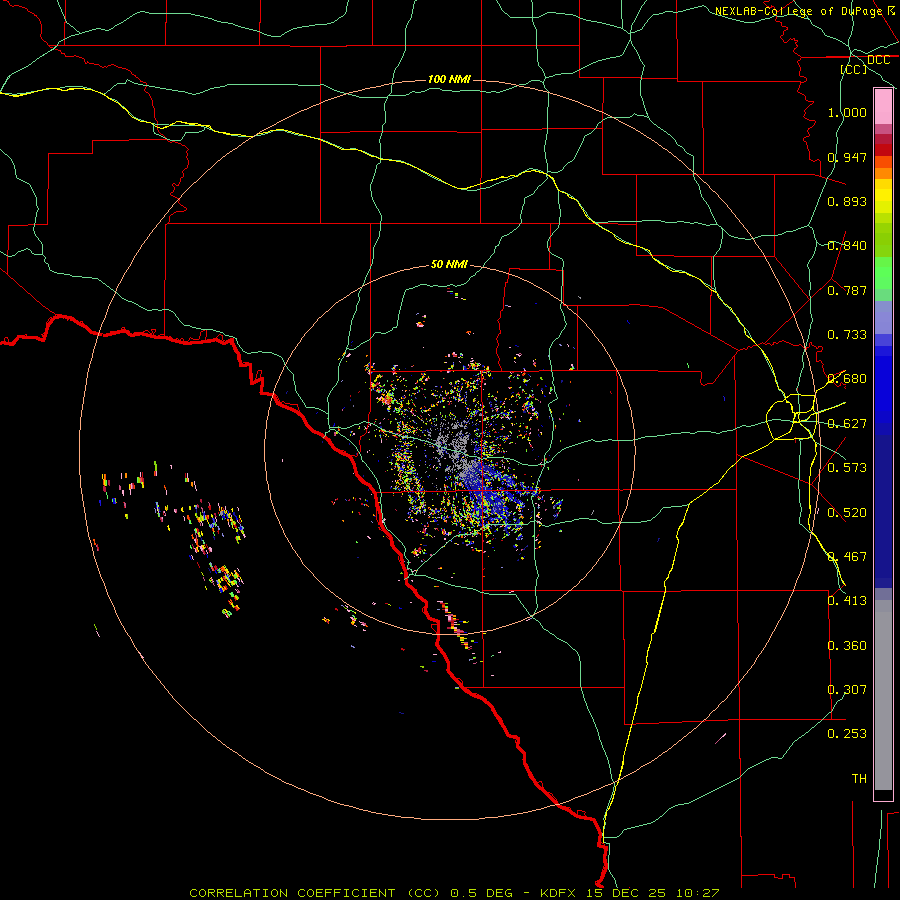
Task: Click the 0.307 legend value
Action: [x=847, y=690]
